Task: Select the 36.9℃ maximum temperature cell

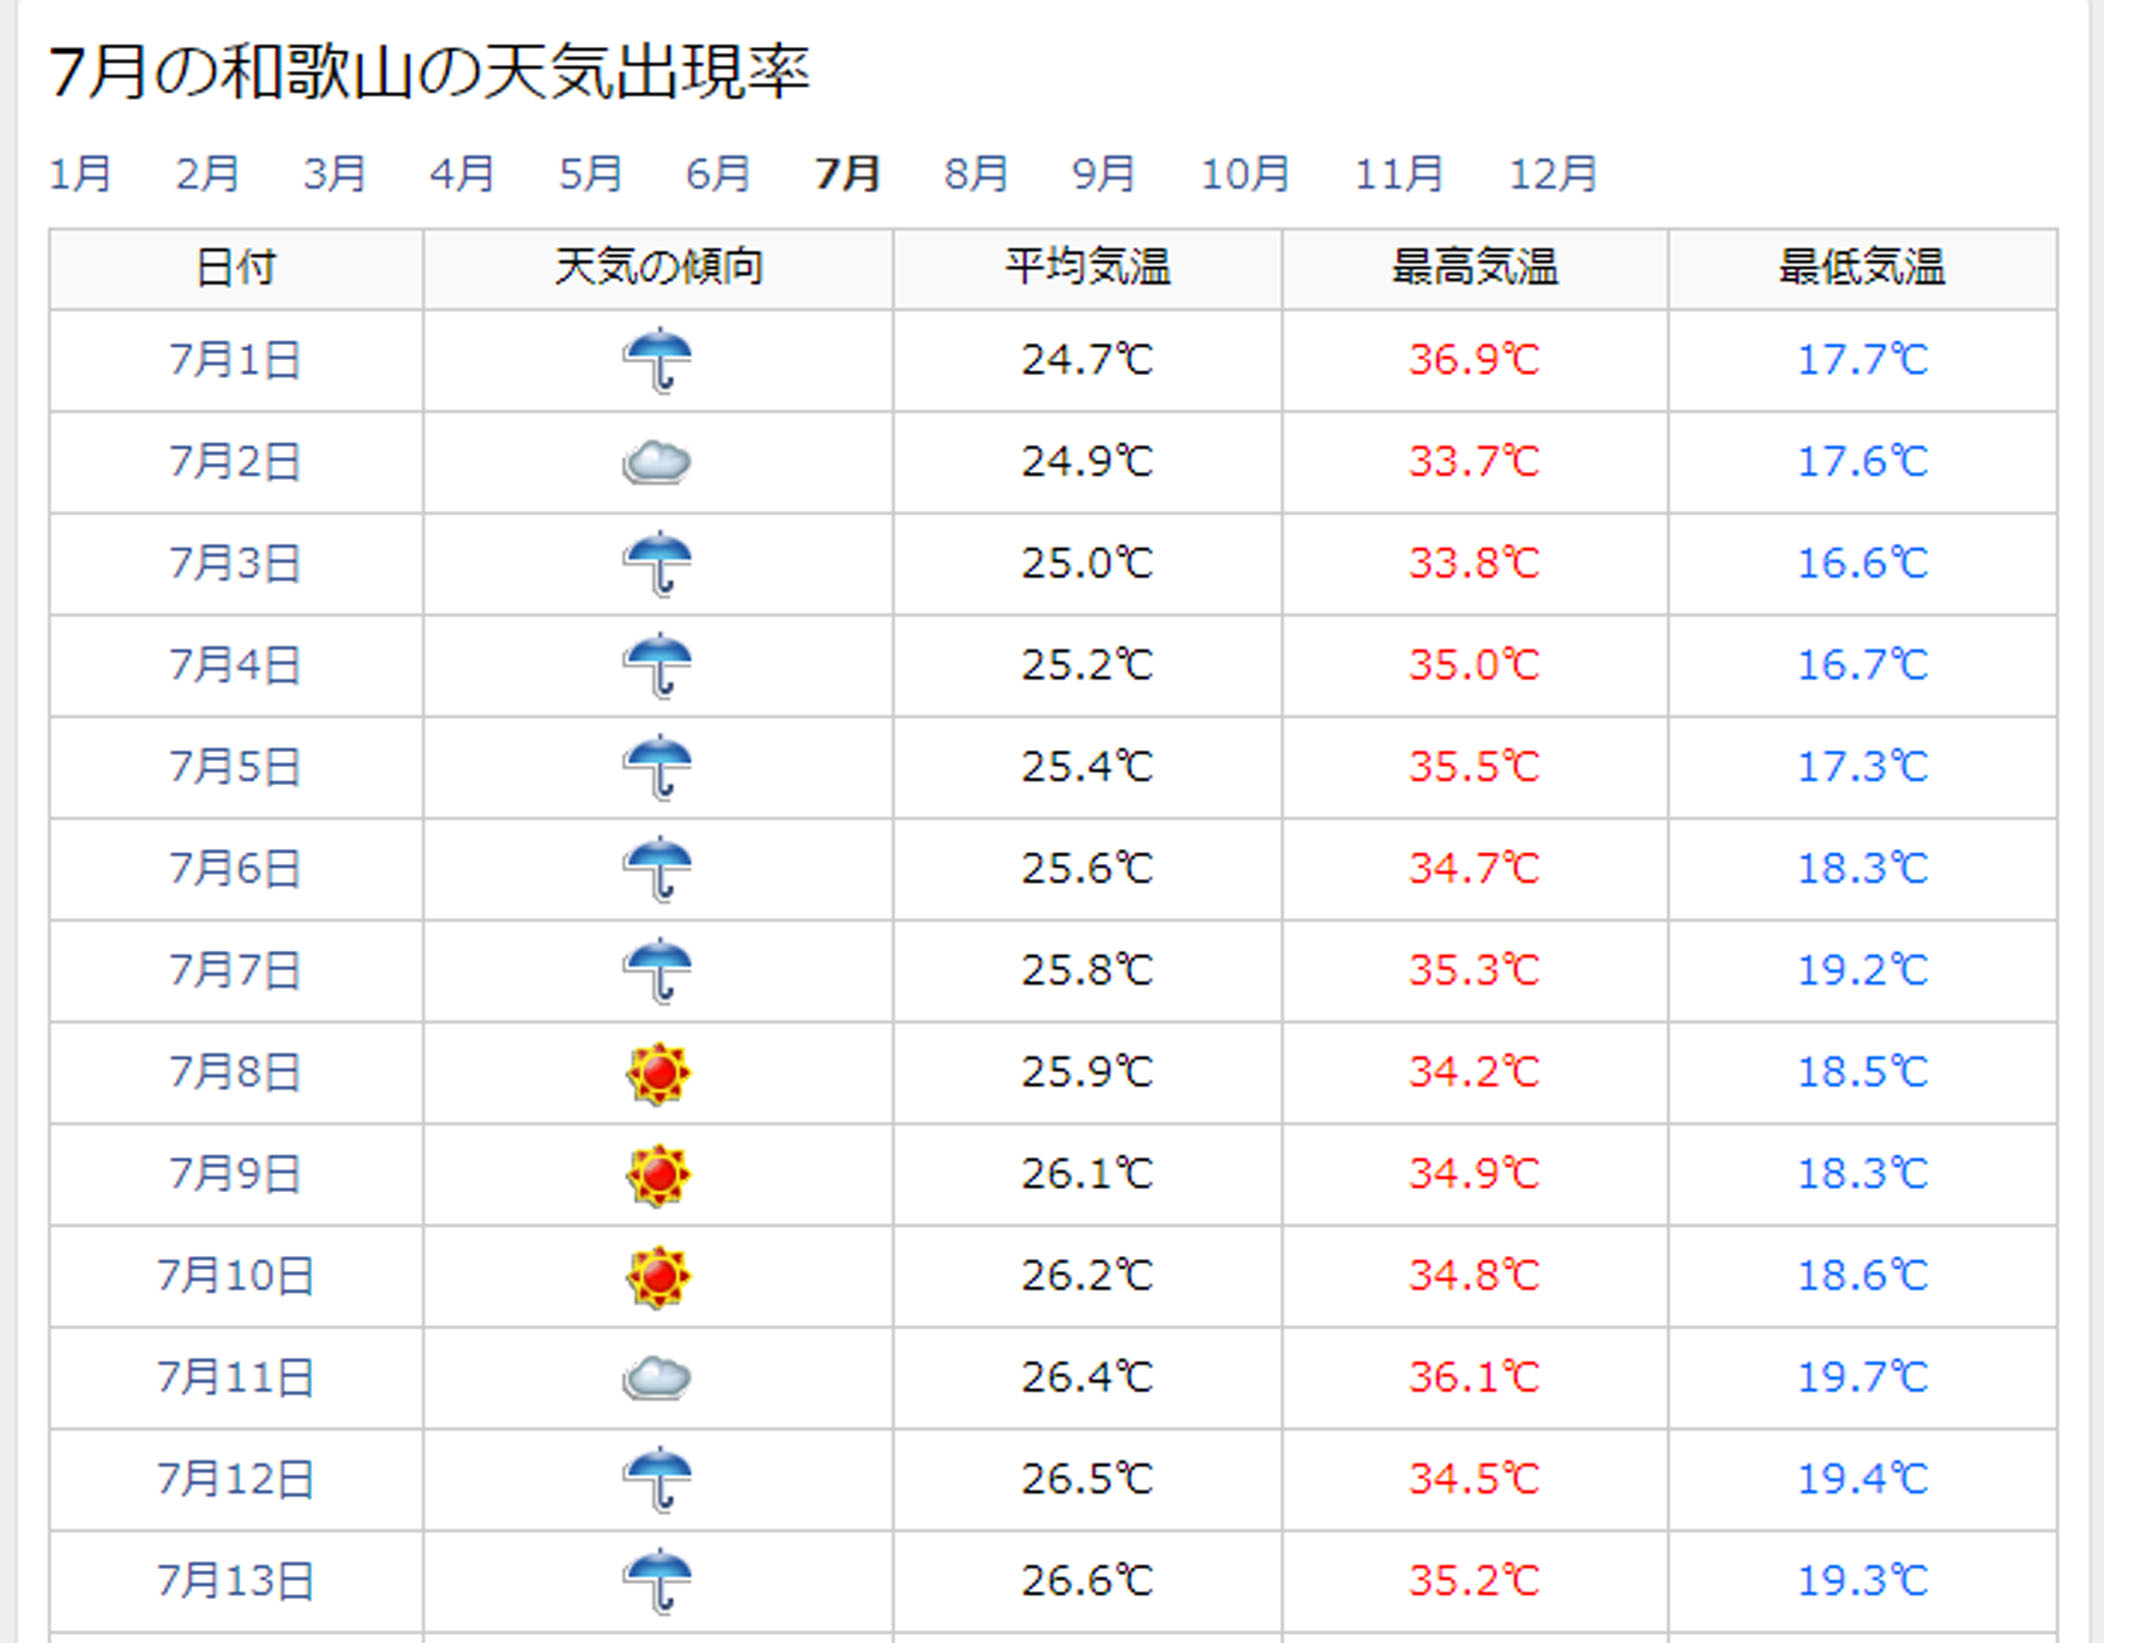Action: pyautogui.click(x=1475, y=360)
